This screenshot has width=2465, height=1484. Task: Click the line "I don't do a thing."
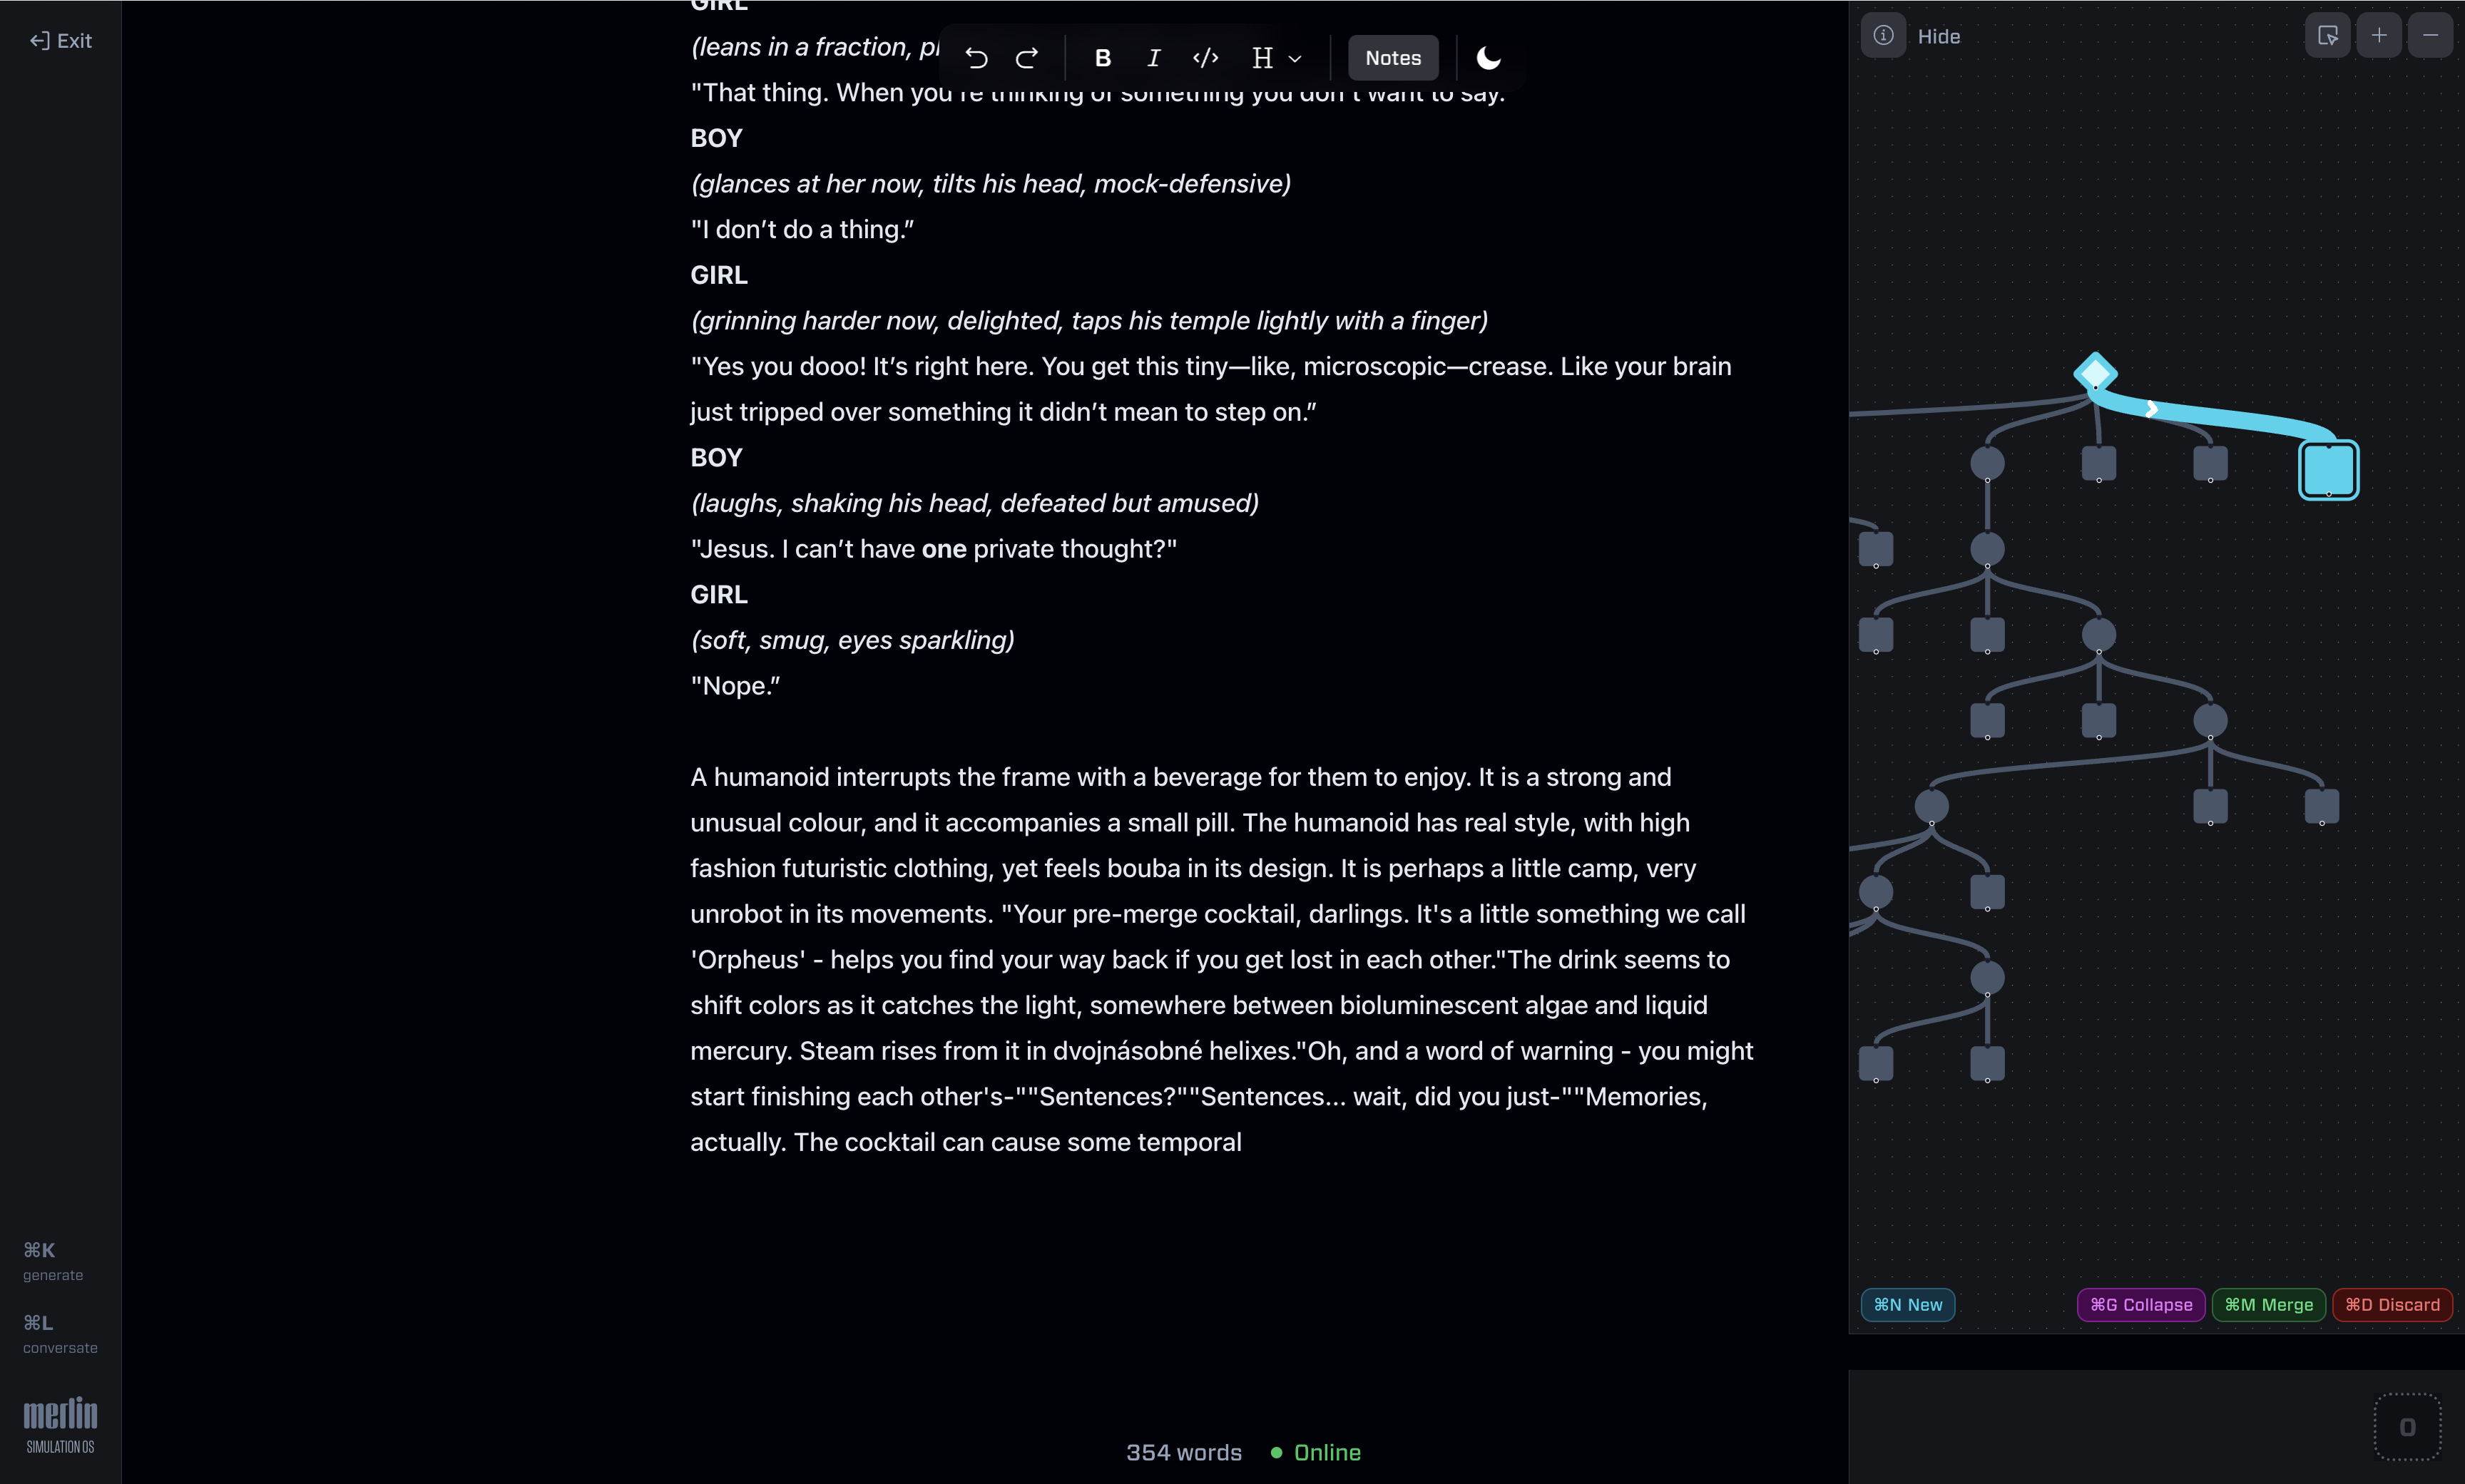click(x=802, y=229)
